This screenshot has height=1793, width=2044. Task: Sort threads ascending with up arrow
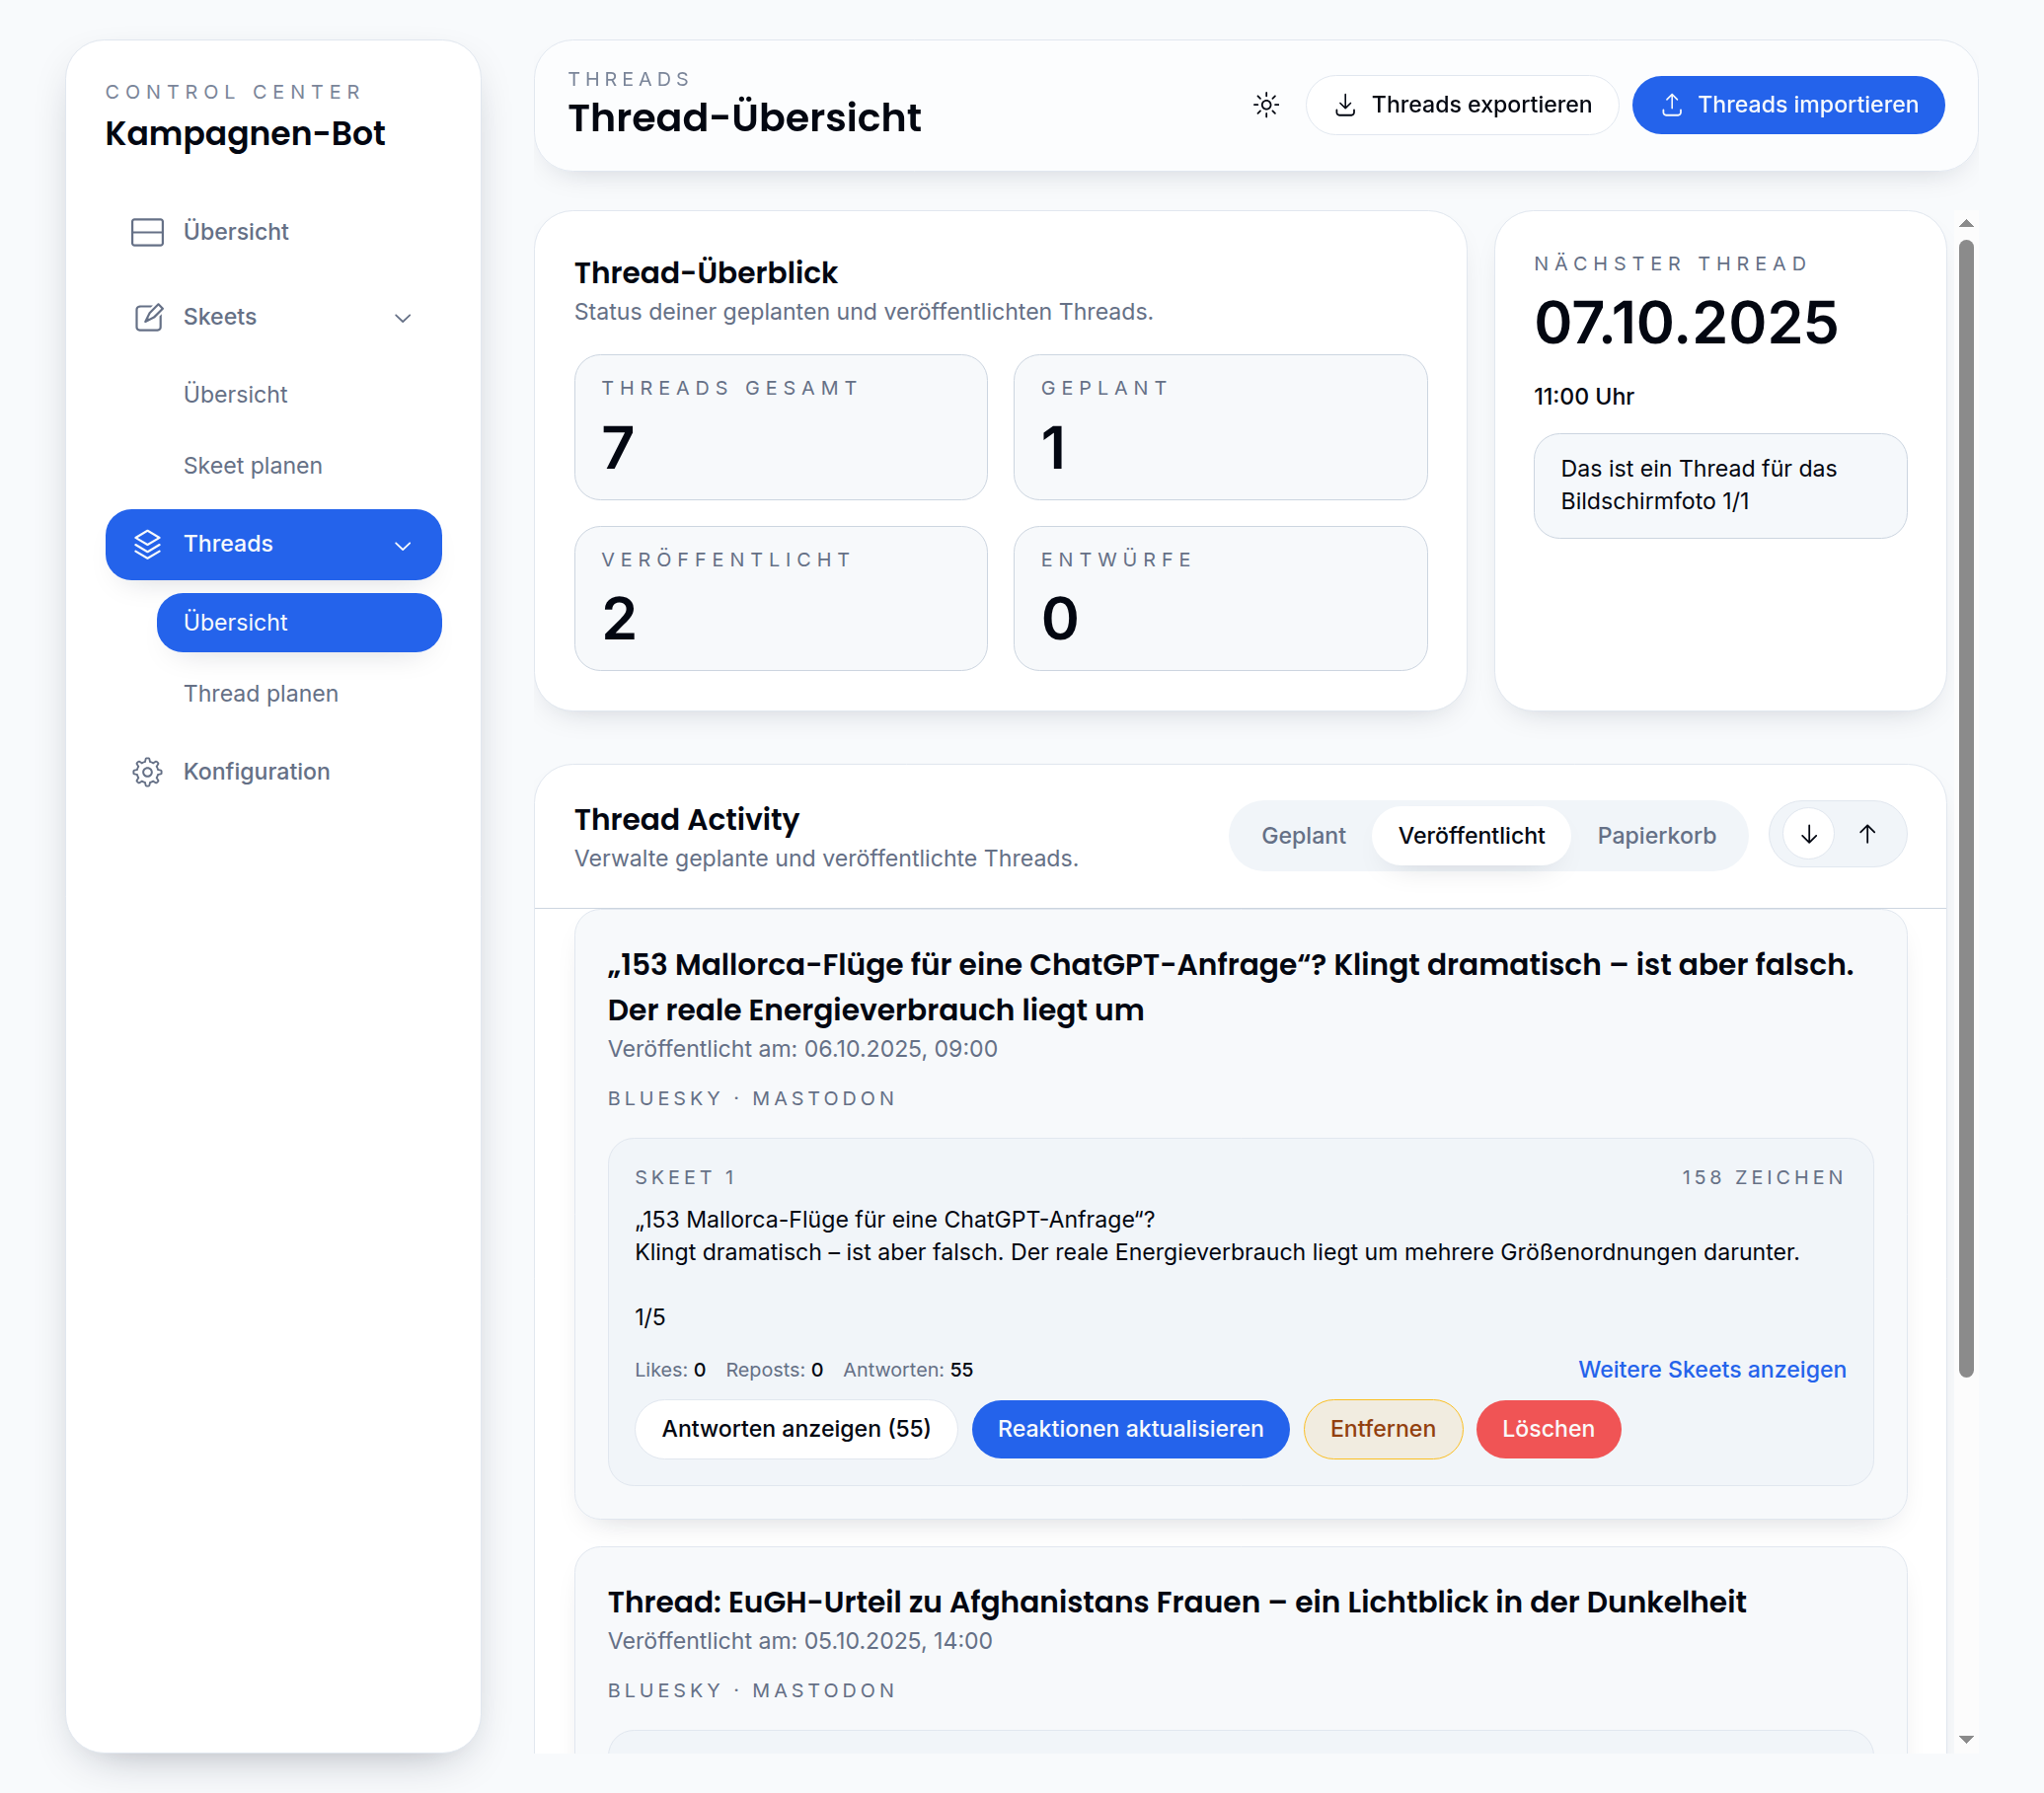[x=1866, y=834]
